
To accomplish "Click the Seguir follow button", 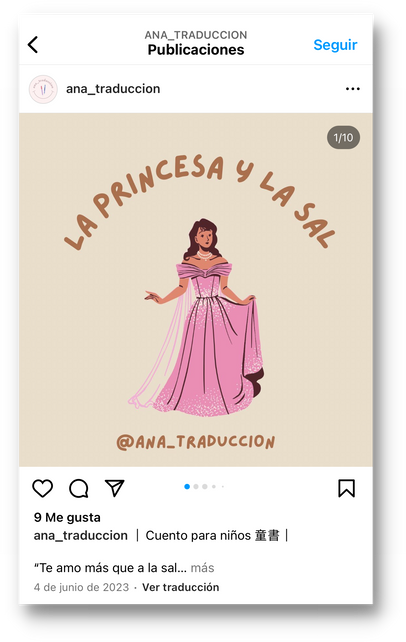I will tap(335, 45).
